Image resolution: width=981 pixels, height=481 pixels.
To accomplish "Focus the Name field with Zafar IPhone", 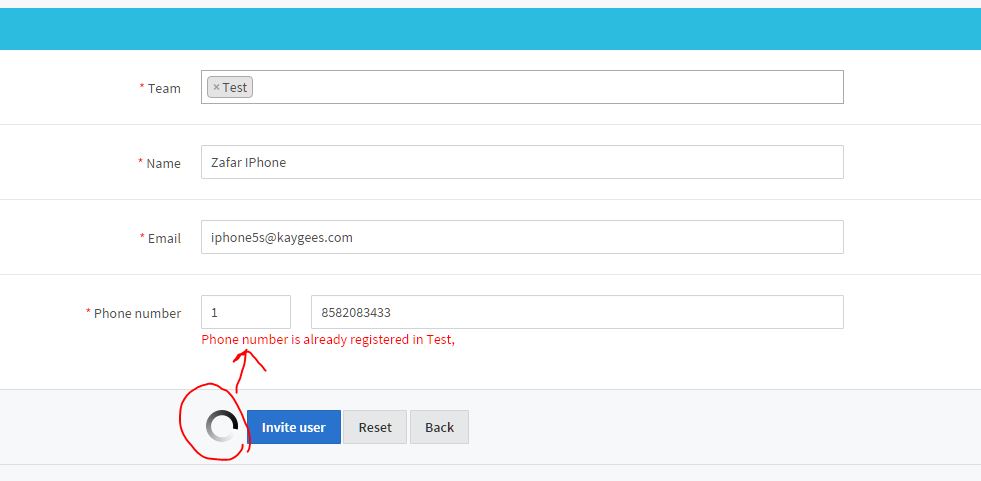I will point(522,162).
